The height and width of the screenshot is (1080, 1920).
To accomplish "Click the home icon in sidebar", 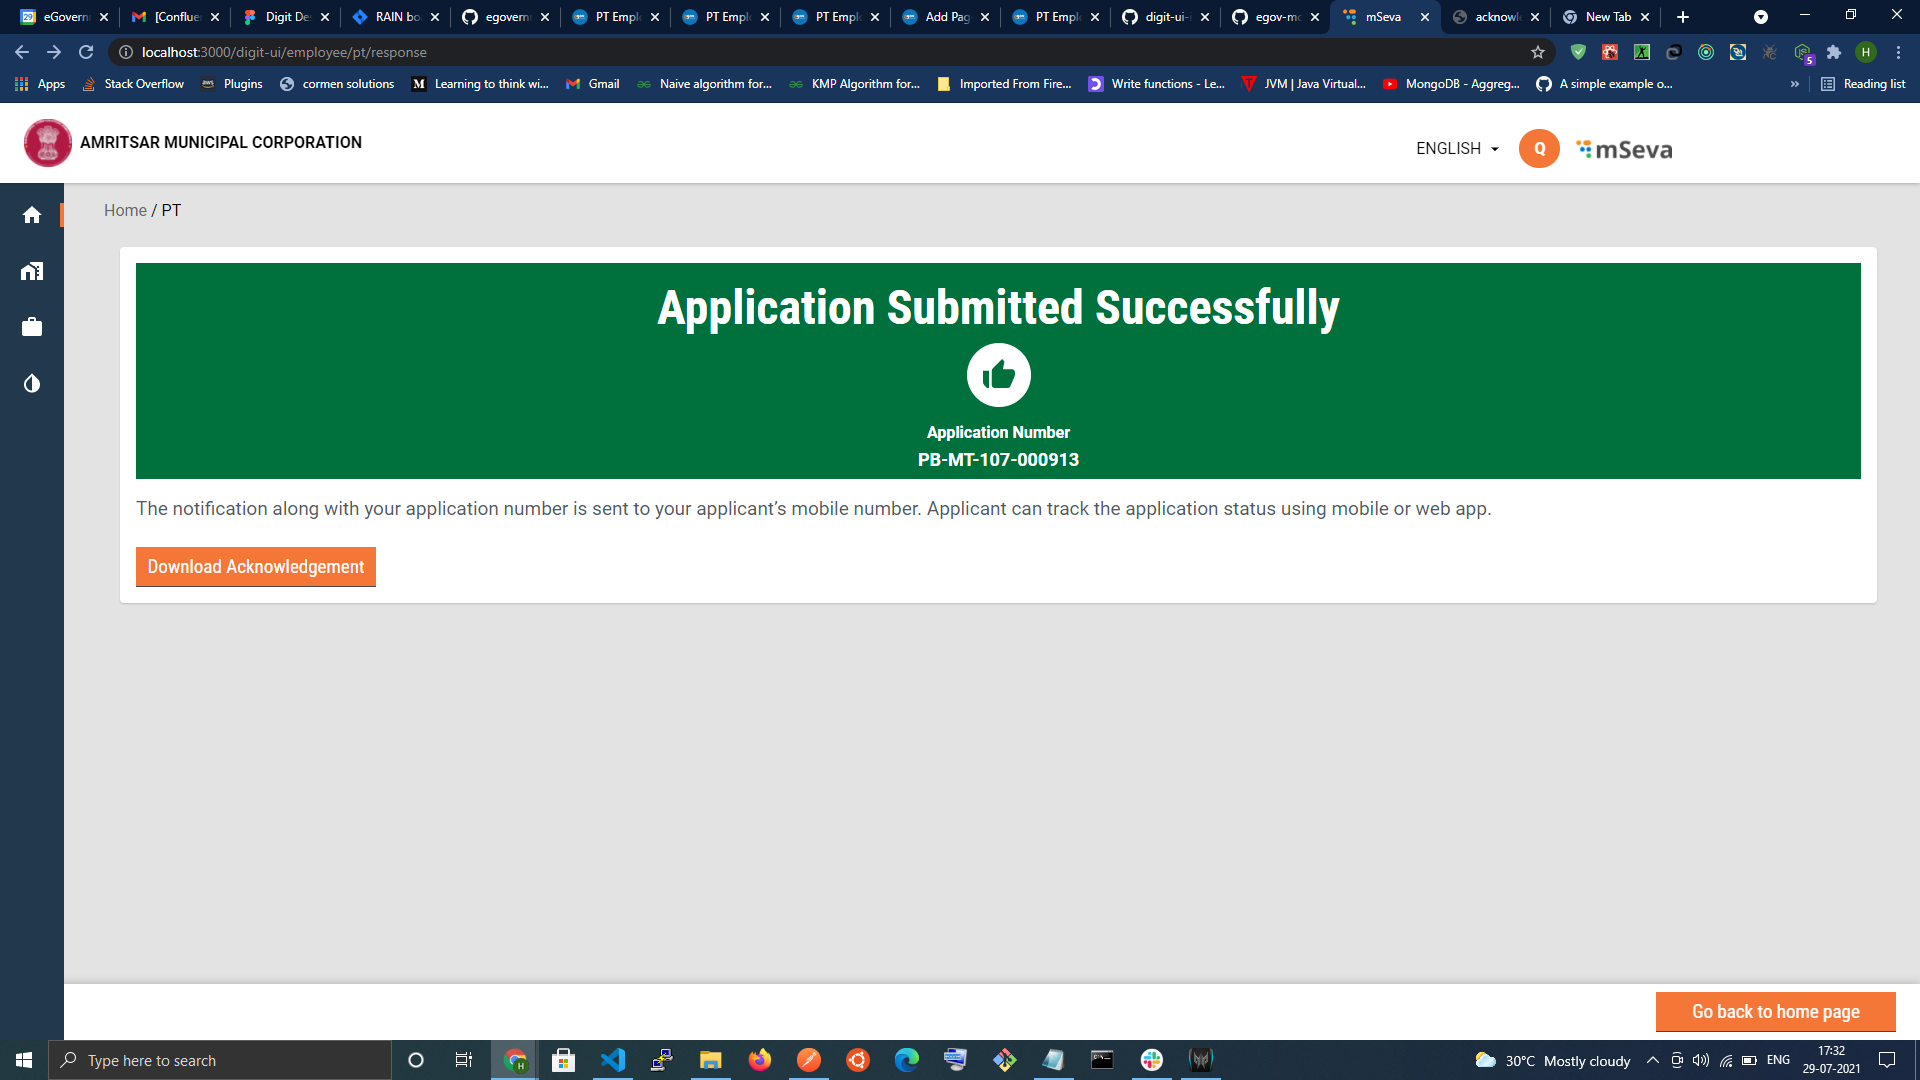I will pyautogui.click(x=32, y=215).
